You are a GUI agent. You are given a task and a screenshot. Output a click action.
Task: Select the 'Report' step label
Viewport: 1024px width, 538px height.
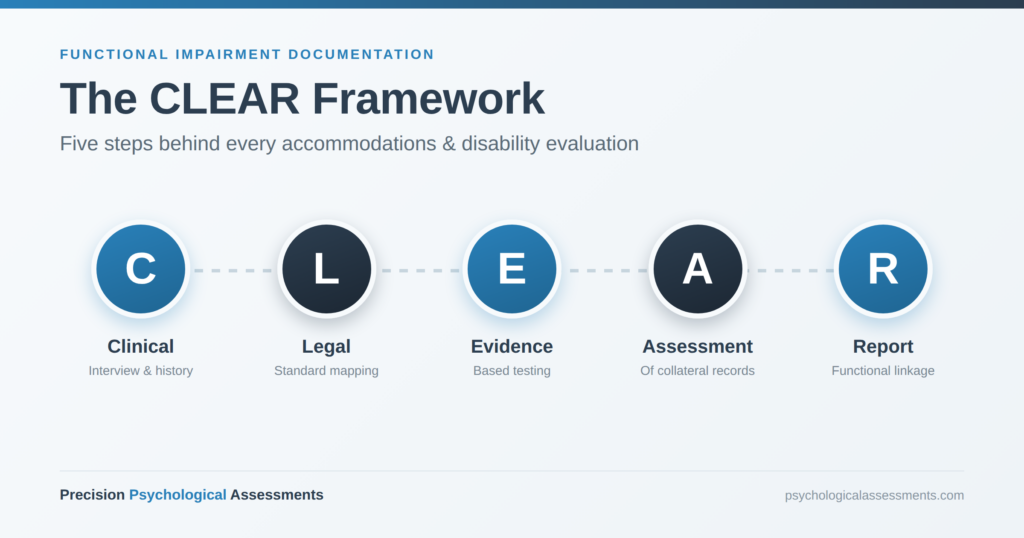[x=883, y=347]
